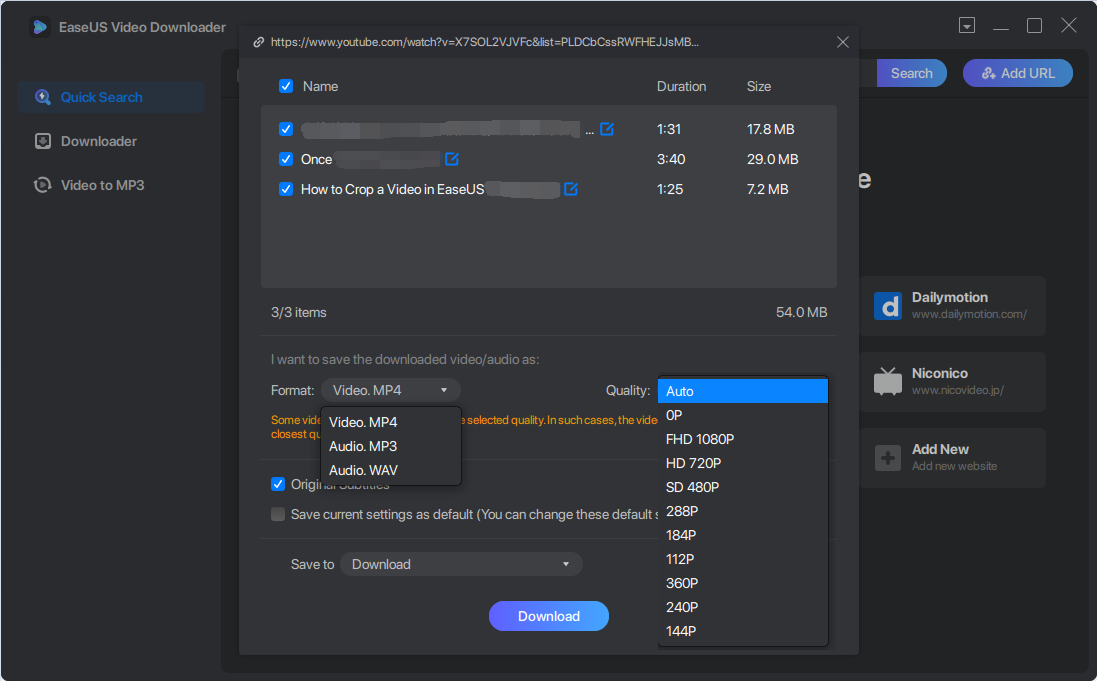Select 144P quality option
The width and height of the screenshot is (1097, 681).
(x=743, y=631)
